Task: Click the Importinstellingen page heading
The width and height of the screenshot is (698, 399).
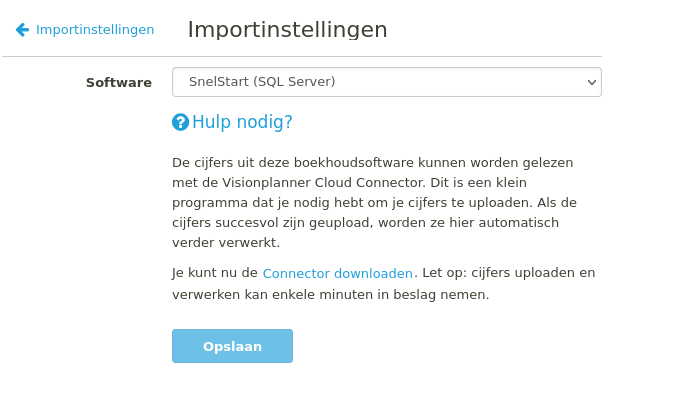Action: click(288, 30)
